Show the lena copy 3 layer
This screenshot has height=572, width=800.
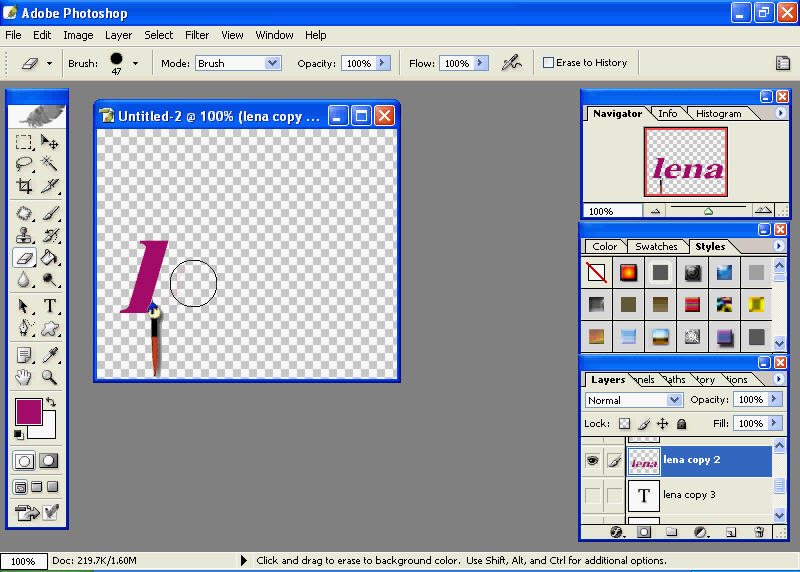coord(592,495)
